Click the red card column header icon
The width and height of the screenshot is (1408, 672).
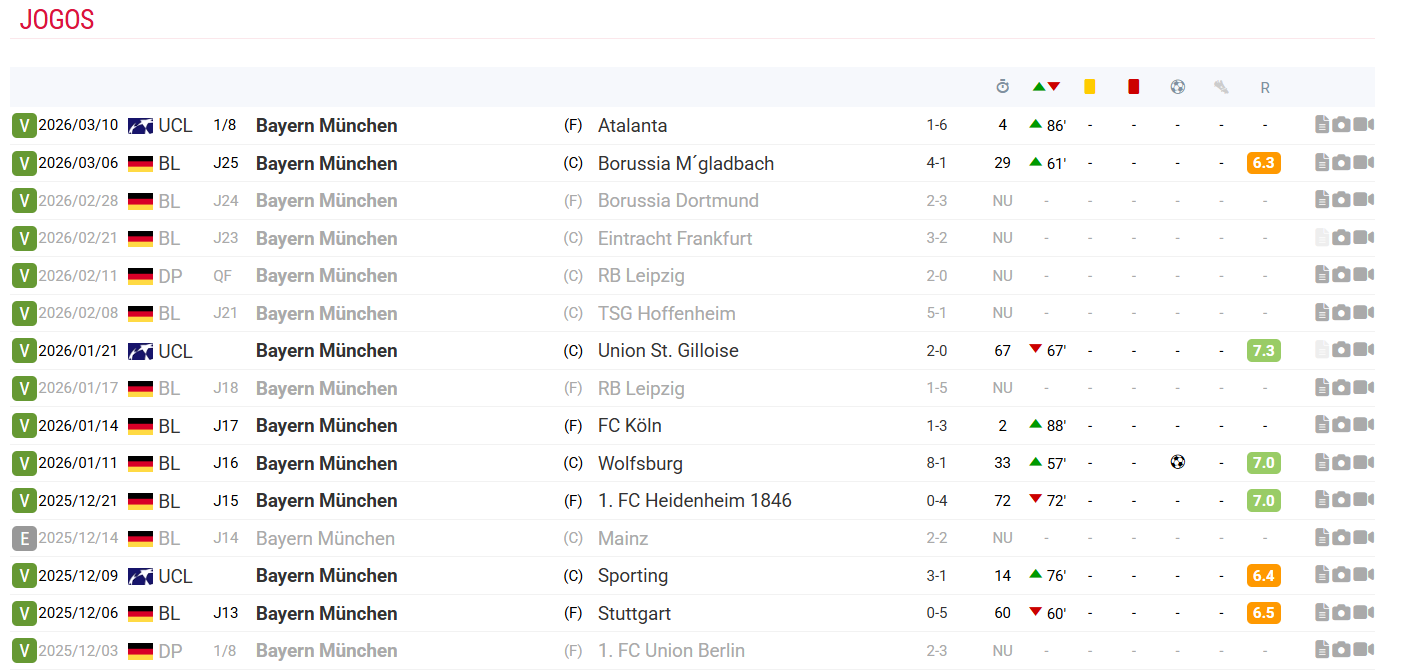(x=1133, y=87)
